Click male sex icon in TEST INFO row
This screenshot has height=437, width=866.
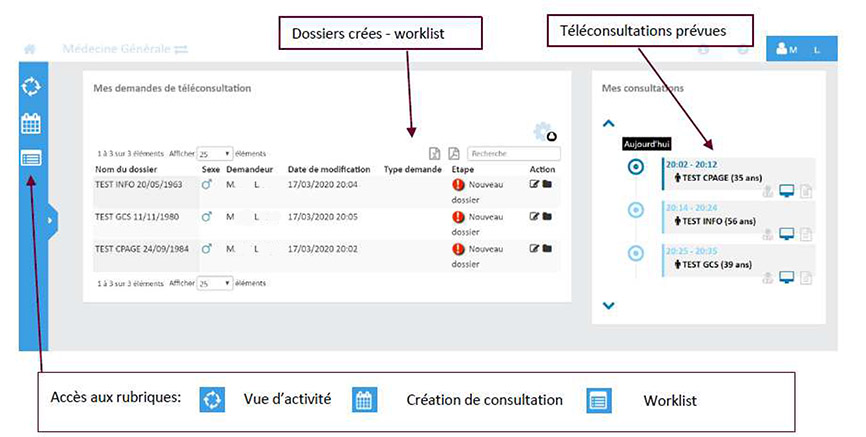207,185
